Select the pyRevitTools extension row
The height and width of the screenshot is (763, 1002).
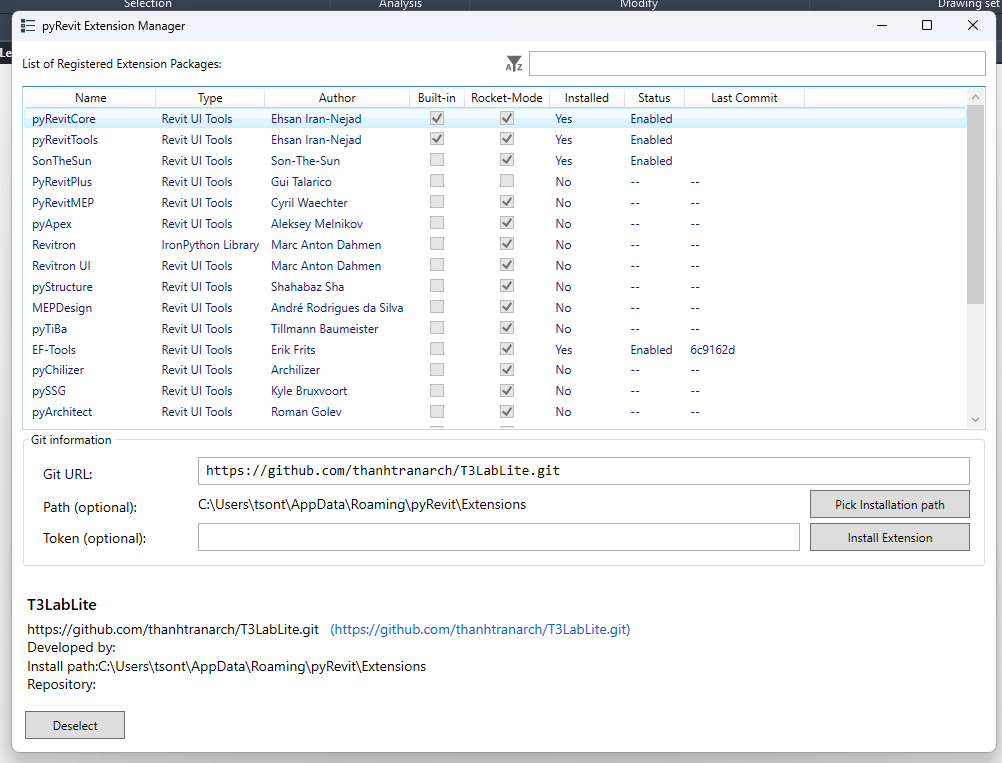495,139
